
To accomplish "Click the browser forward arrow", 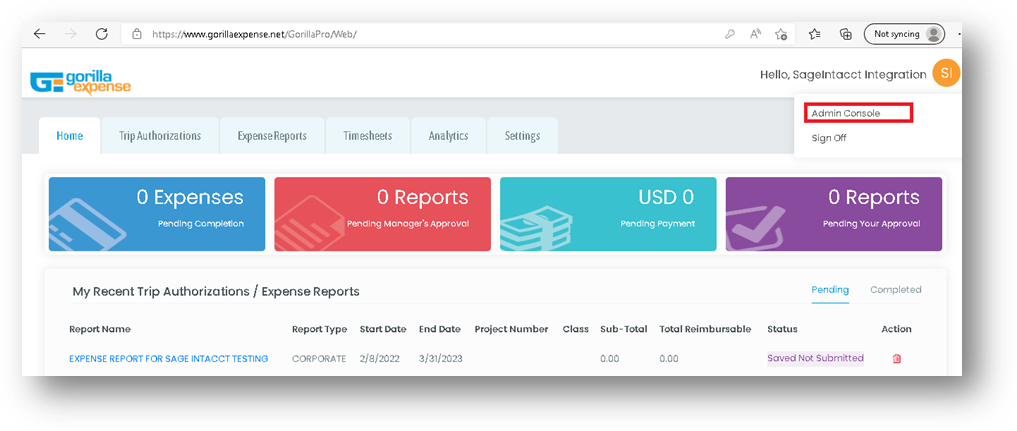I will (71, 34).
